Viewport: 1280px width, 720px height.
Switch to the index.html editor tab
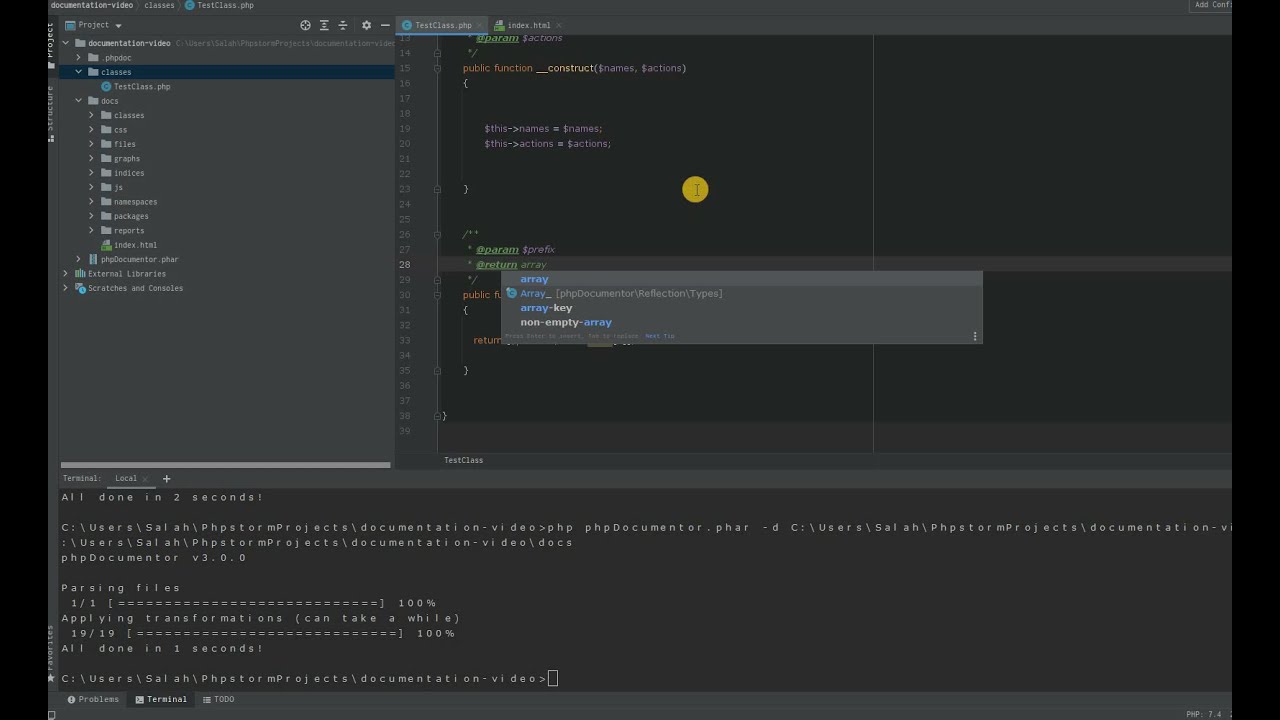pyautogui.click(x=529, y=25)
